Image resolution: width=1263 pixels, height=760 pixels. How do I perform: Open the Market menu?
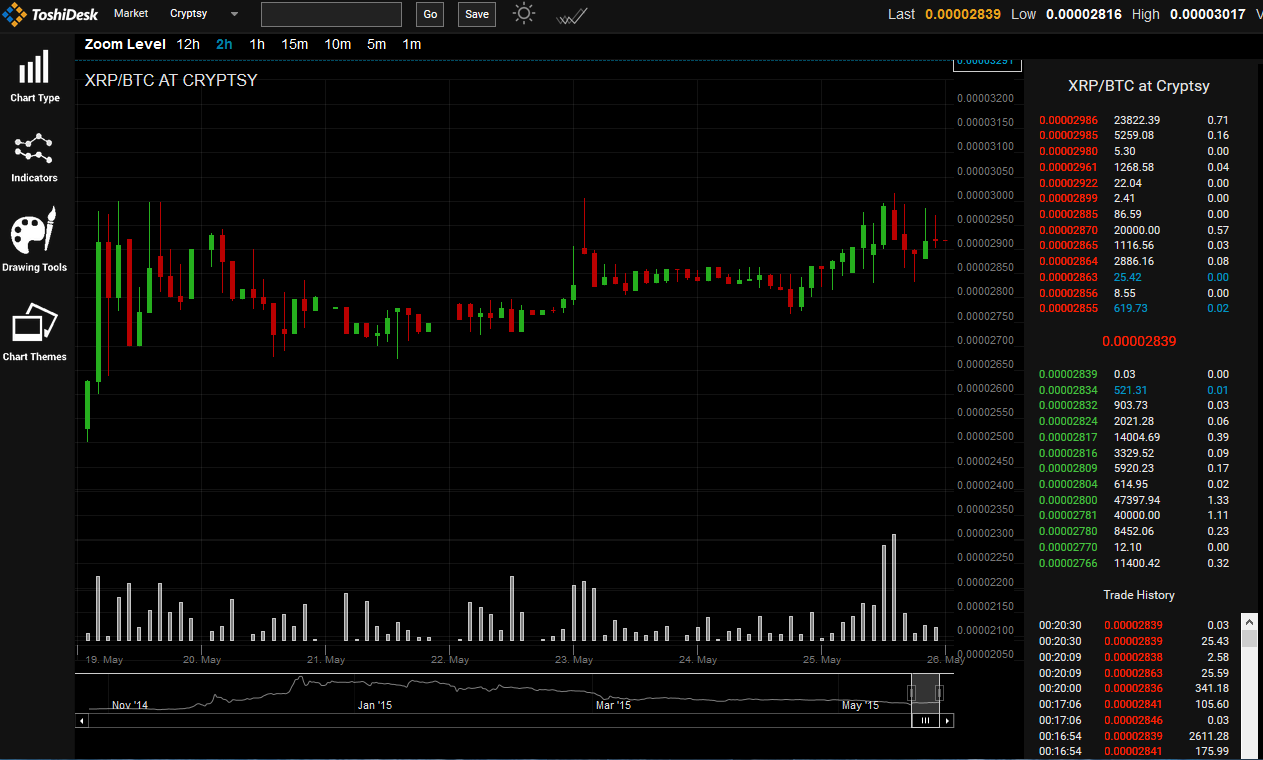[x=131, y=14]
